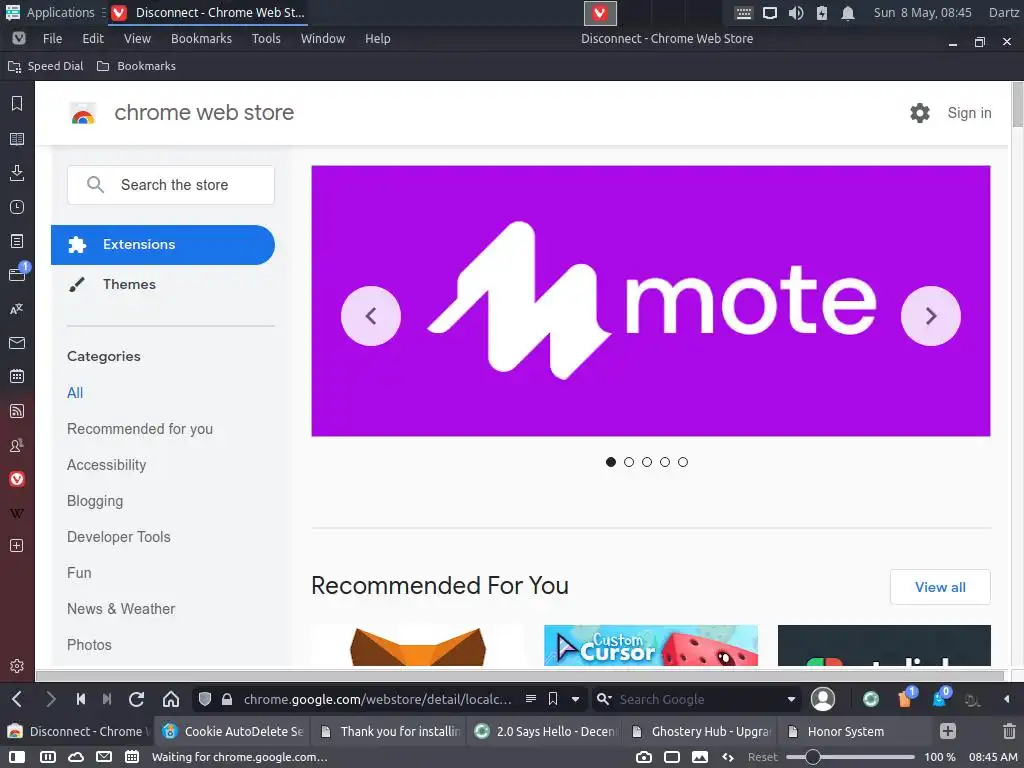Open address bar history dropdown arrow
Image resolution: width=1024 pixels, height=768 pixels.
575,699
